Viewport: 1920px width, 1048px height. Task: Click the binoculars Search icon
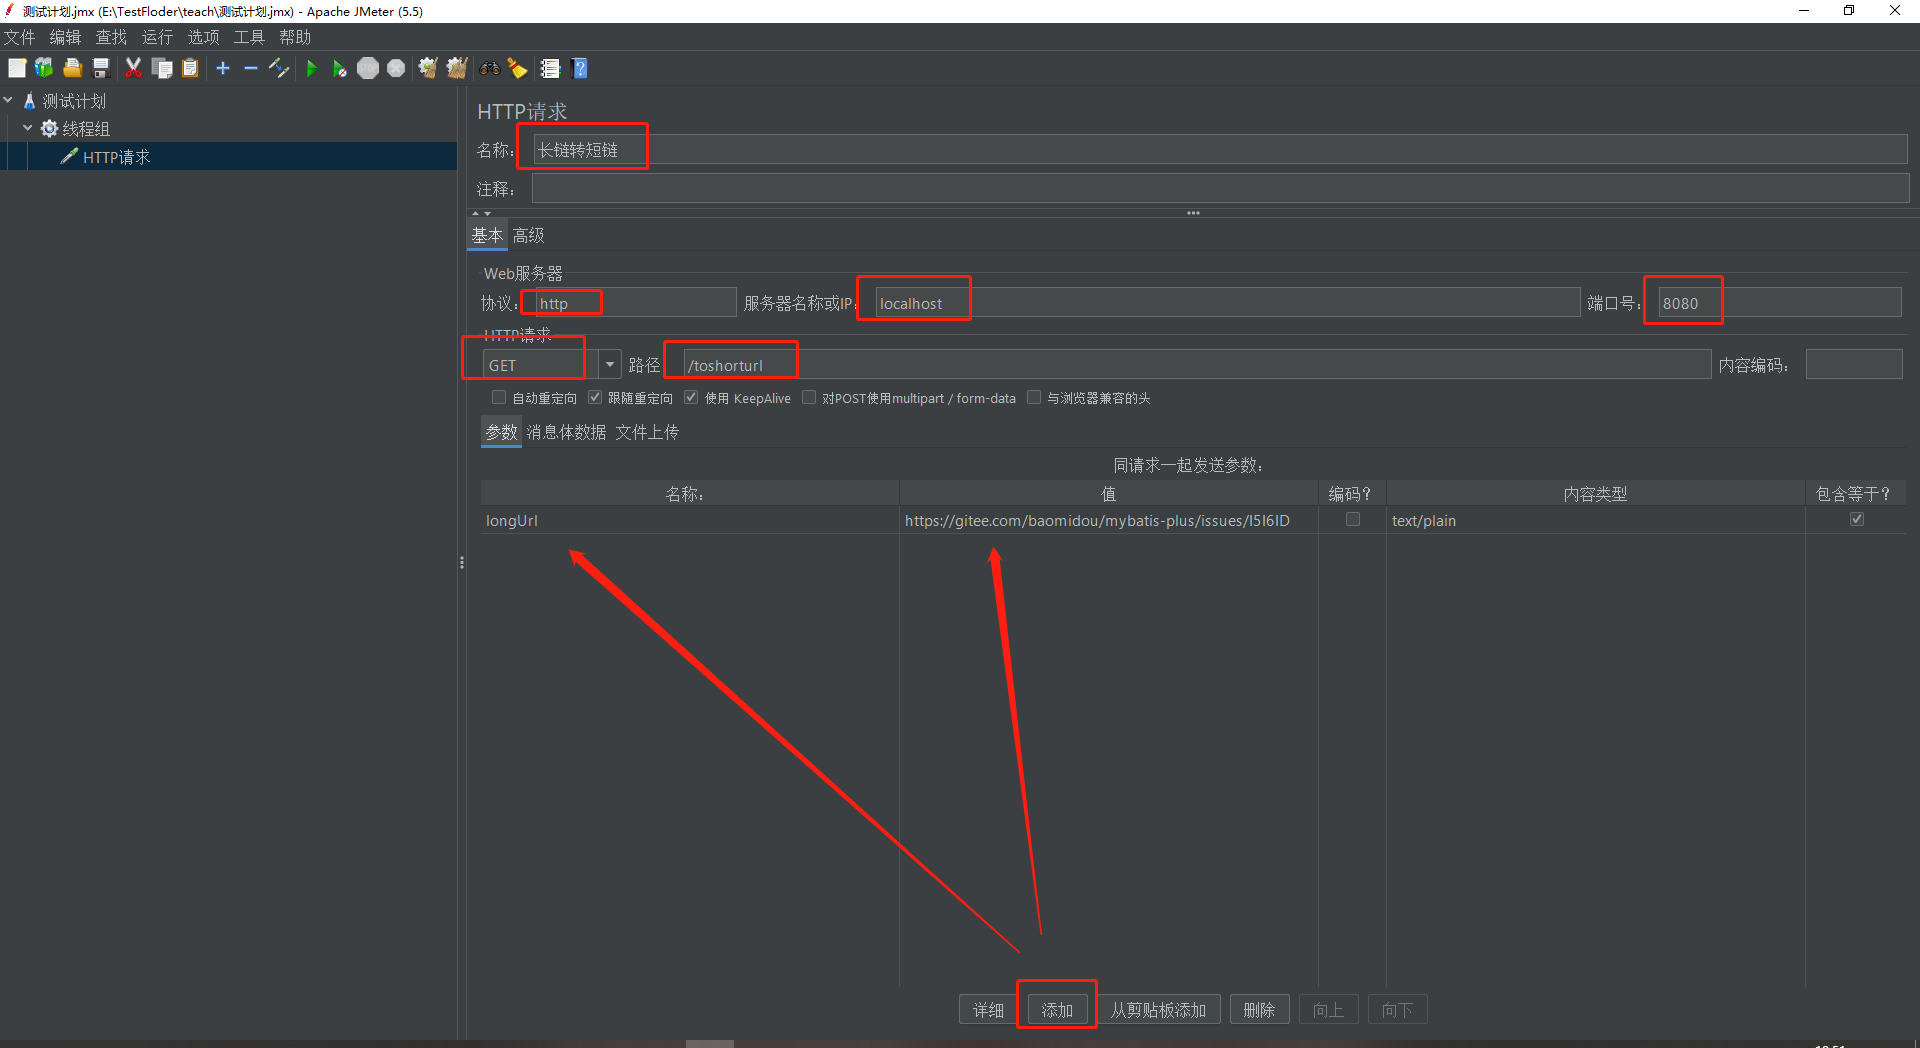click(489, 68)
